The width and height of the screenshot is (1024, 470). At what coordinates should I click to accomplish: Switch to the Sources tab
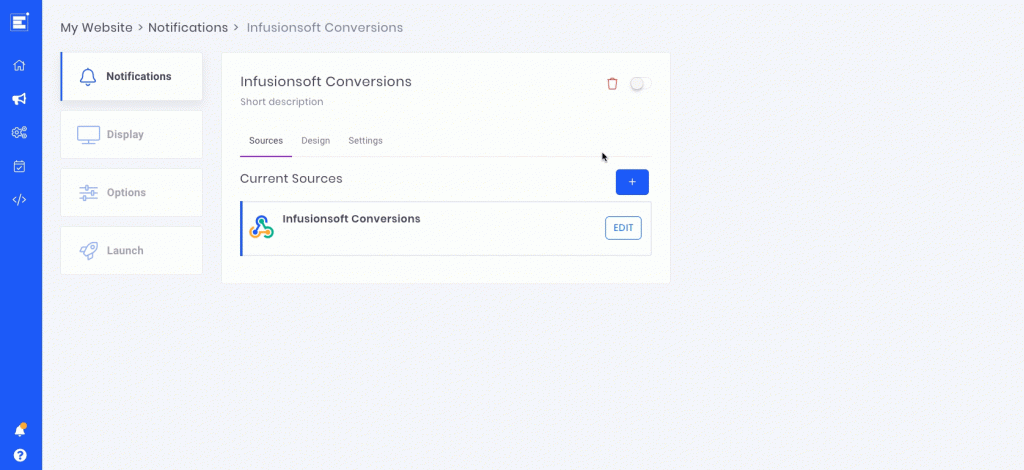pyautogui.click(x=266, y=140)
